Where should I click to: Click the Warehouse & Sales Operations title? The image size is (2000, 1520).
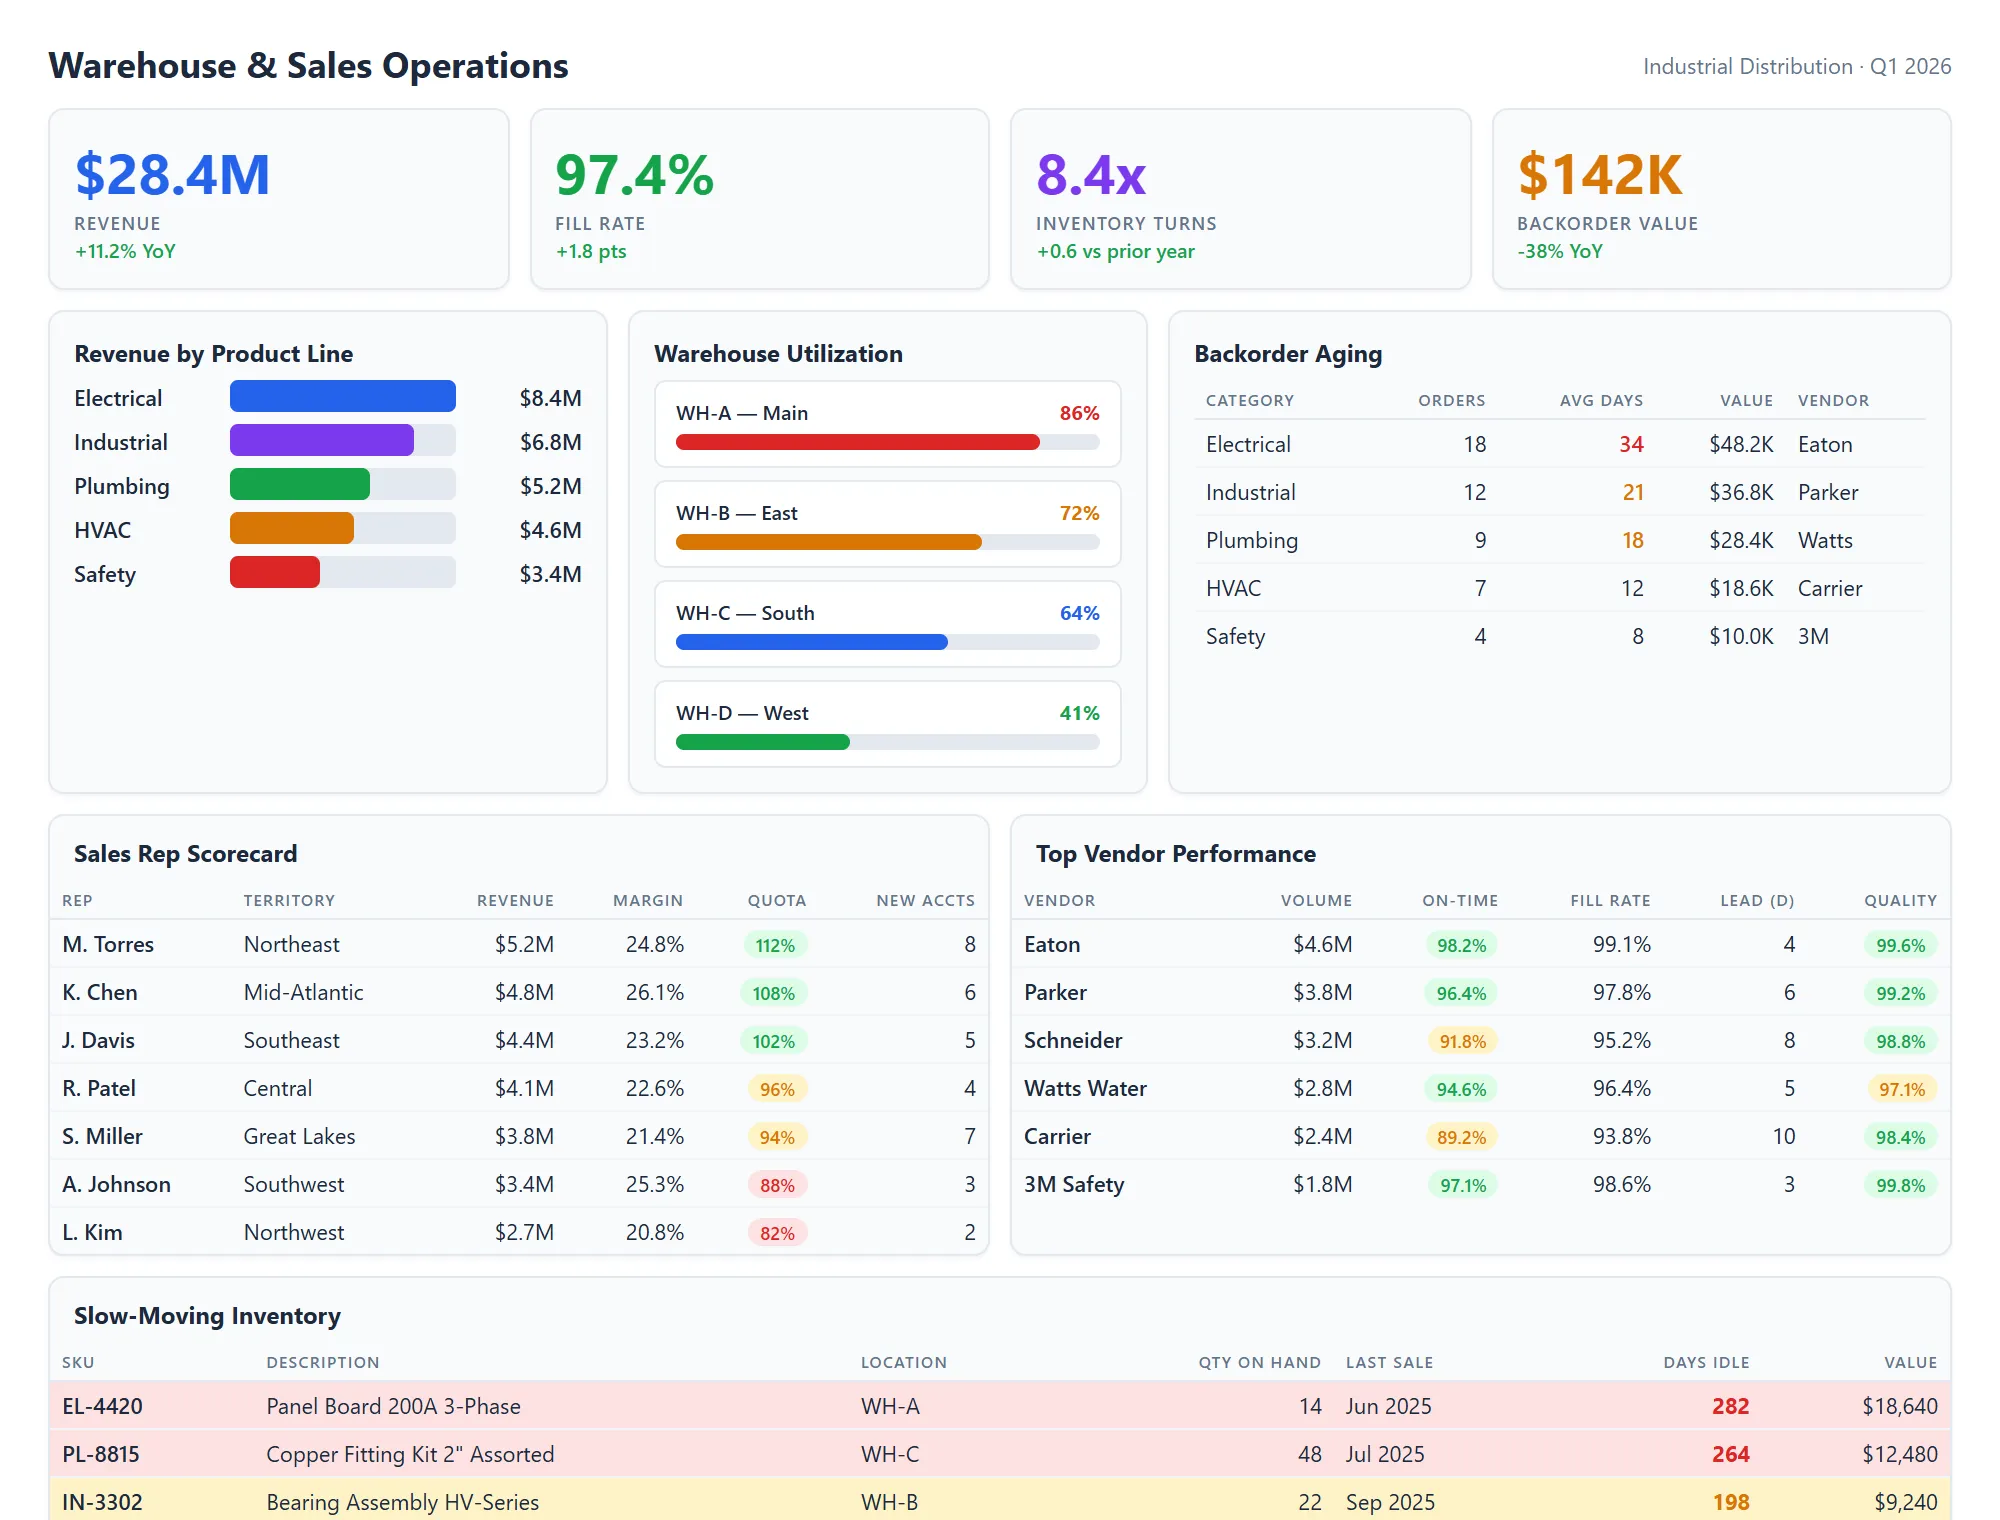pyautogui.click(x=308, y=66)
